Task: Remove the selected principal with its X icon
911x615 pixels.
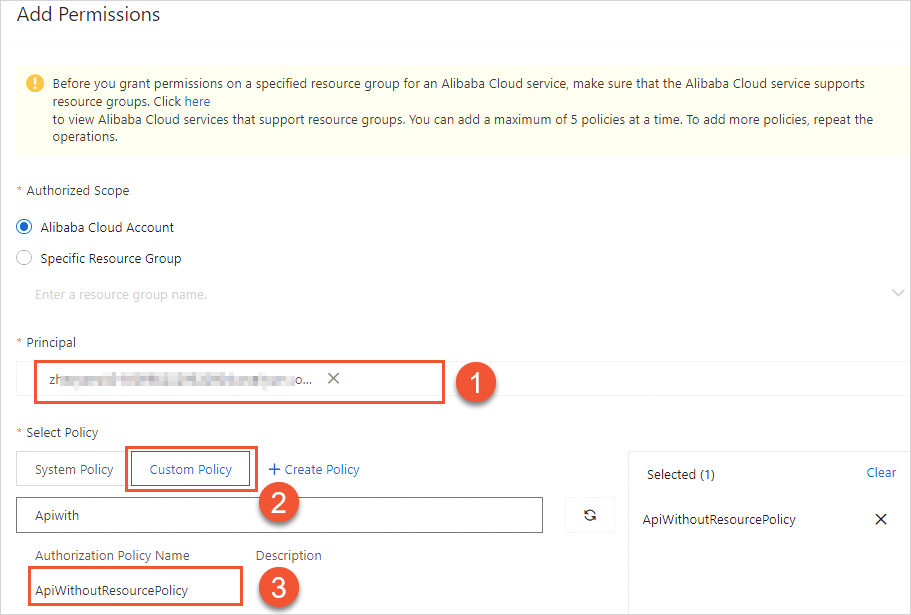Action: click(334, 379)
